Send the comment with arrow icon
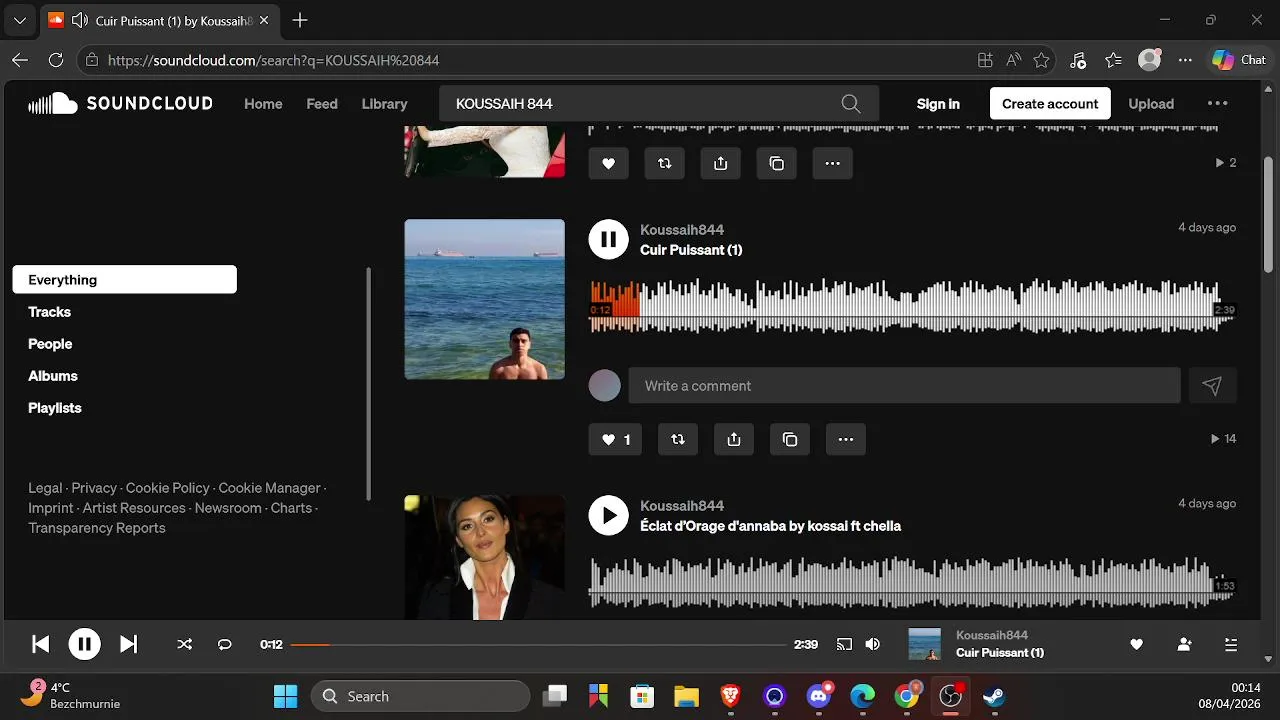Viewport: 1280px width, 720px height. point(1212,386)
